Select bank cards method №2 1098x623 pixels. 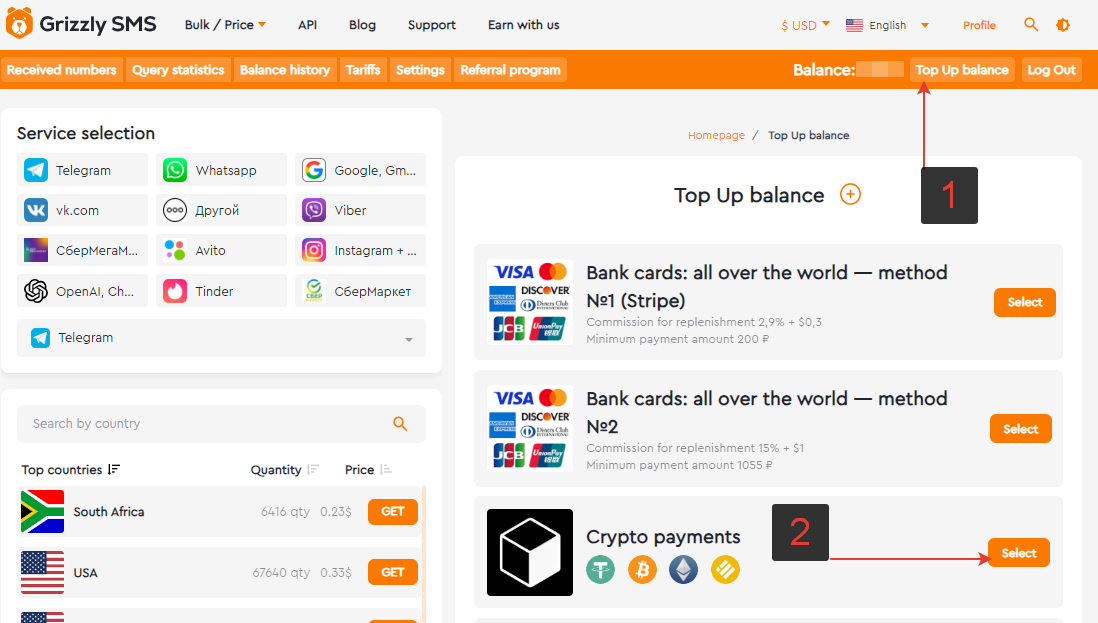[x=1020, y=429]
